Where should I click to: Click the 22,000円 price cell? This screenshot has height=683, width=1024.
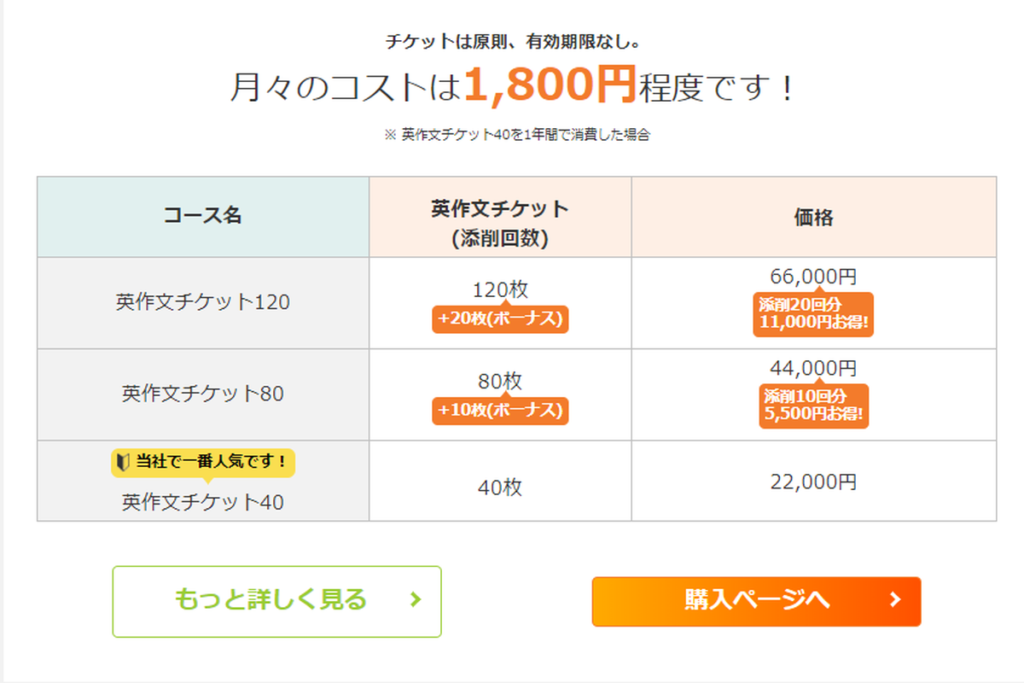click(x=813, y=482)
